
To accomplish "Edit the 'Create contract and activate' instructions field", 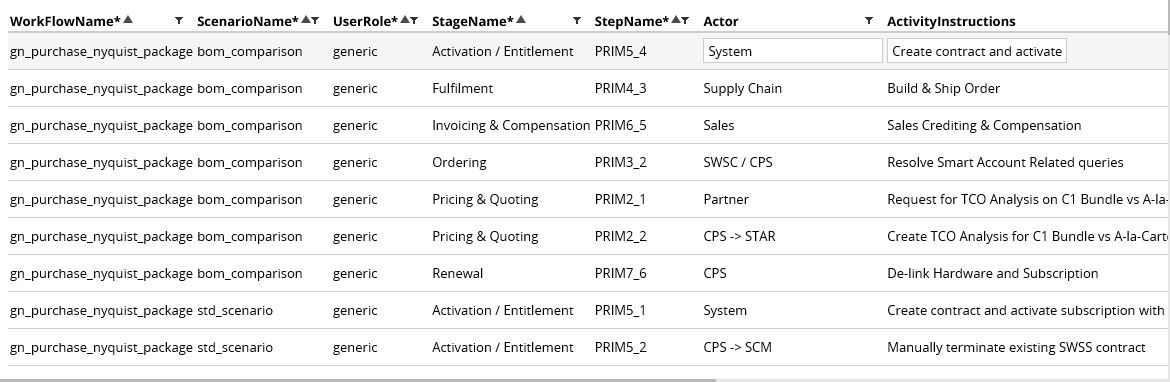I will (x=977, y=51).
